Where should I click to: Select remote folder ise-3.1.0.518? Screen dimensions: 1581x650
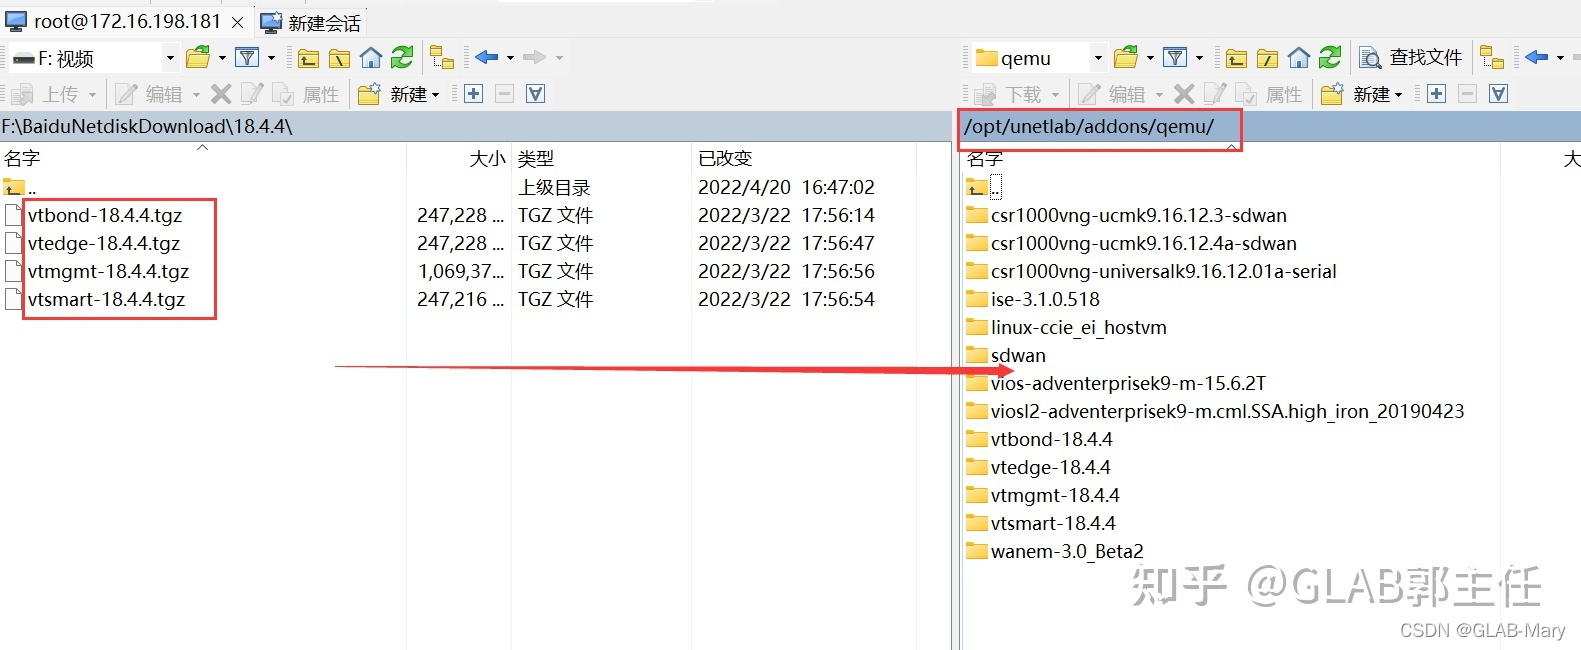pyautogui.click(x=1044, y=299)
